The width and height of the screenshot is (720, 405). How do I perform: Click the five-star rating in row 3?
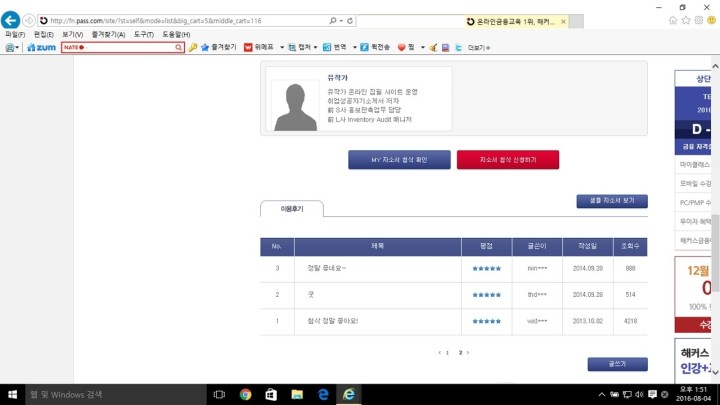pos(487,269)
